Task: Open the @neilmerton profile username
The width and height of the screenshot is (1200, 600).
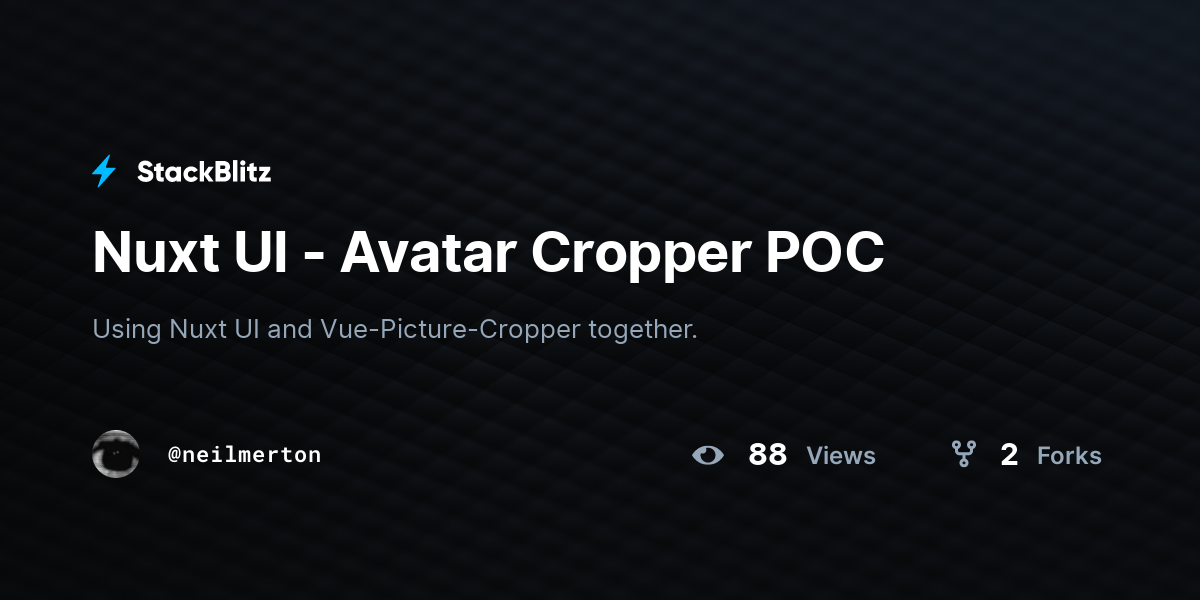Action: 245,455
